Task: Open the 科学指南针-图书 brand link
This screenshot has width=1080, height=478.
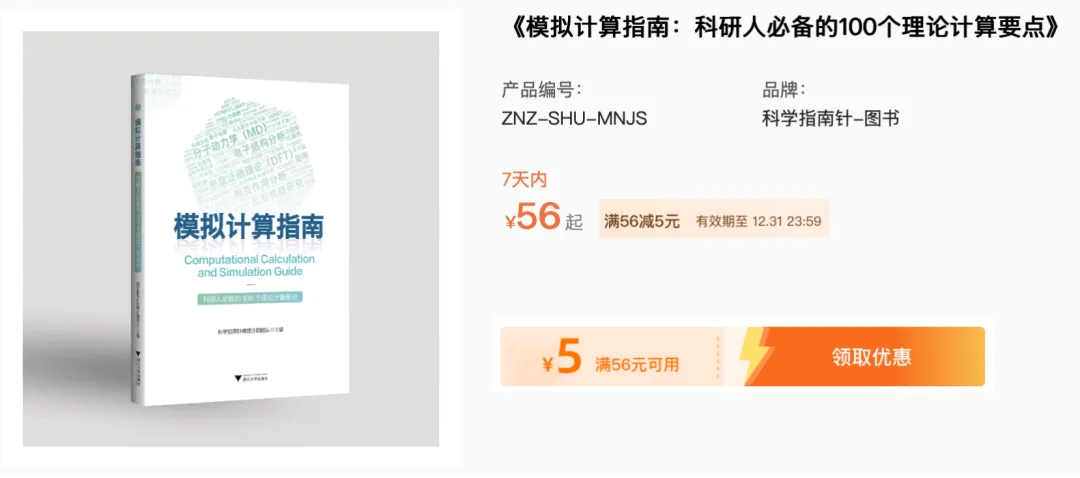Action: (x=830, y=118)
